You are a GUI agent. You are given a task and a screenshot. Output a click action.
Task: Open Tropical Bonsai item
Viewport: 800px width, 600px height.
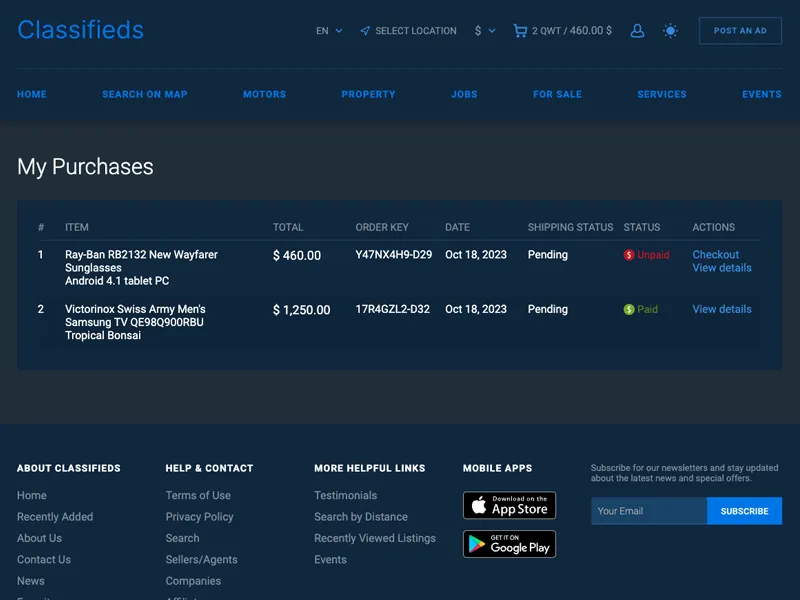(103, 335)
